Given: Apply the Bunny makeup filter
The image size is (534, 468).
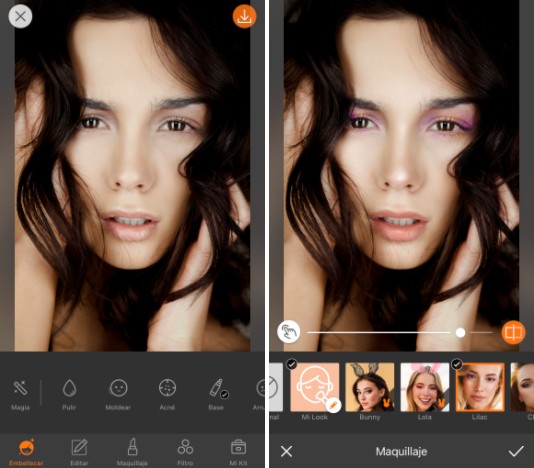Looking at the screenshot, I should [x=370, y=387].
